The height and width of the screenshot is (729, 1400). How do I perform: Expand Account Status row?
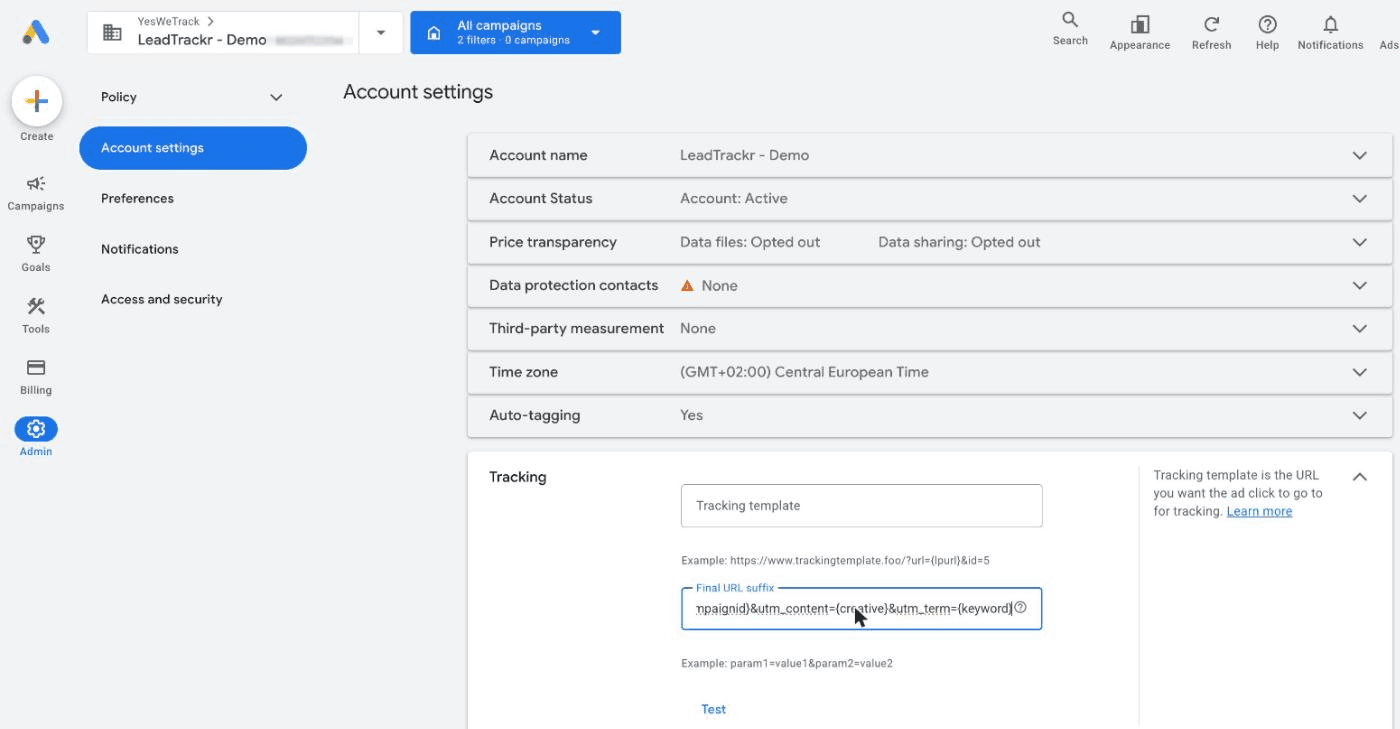click(x=1359, y=198)
